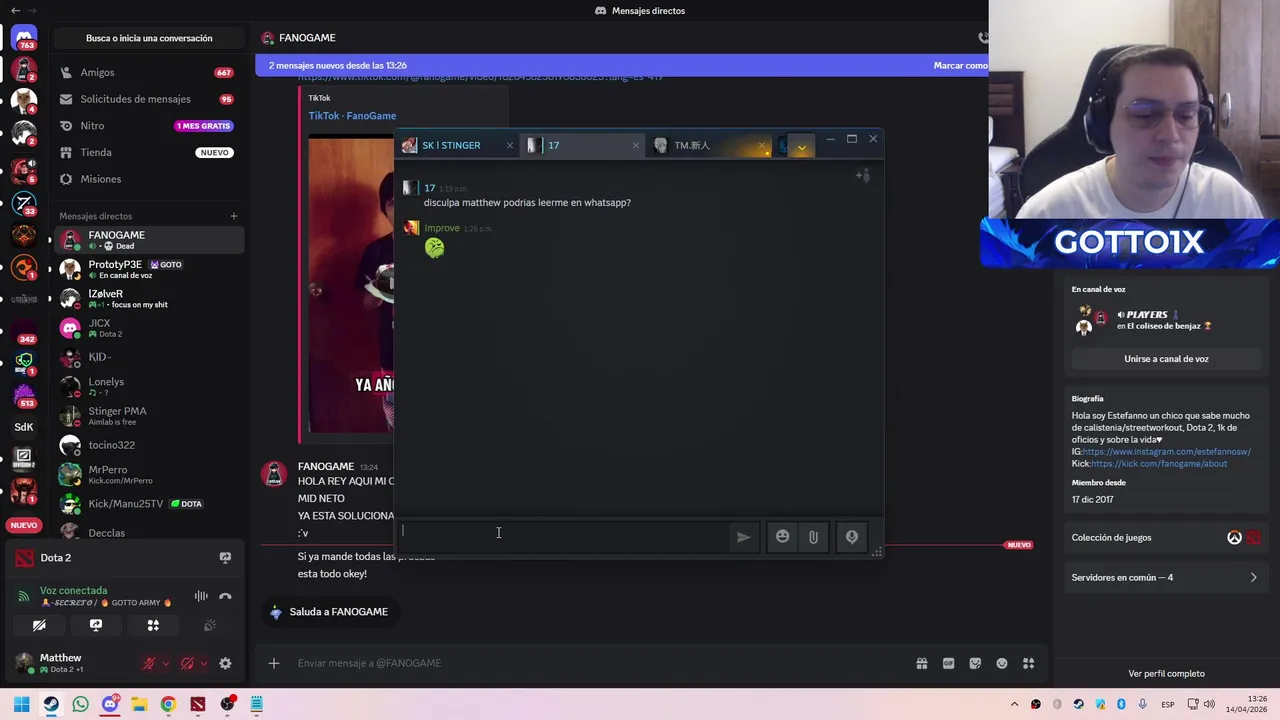Viewport: 1280px width, 720px height.
Task: Open the Amigos friends list
Action: click(148, 73)
